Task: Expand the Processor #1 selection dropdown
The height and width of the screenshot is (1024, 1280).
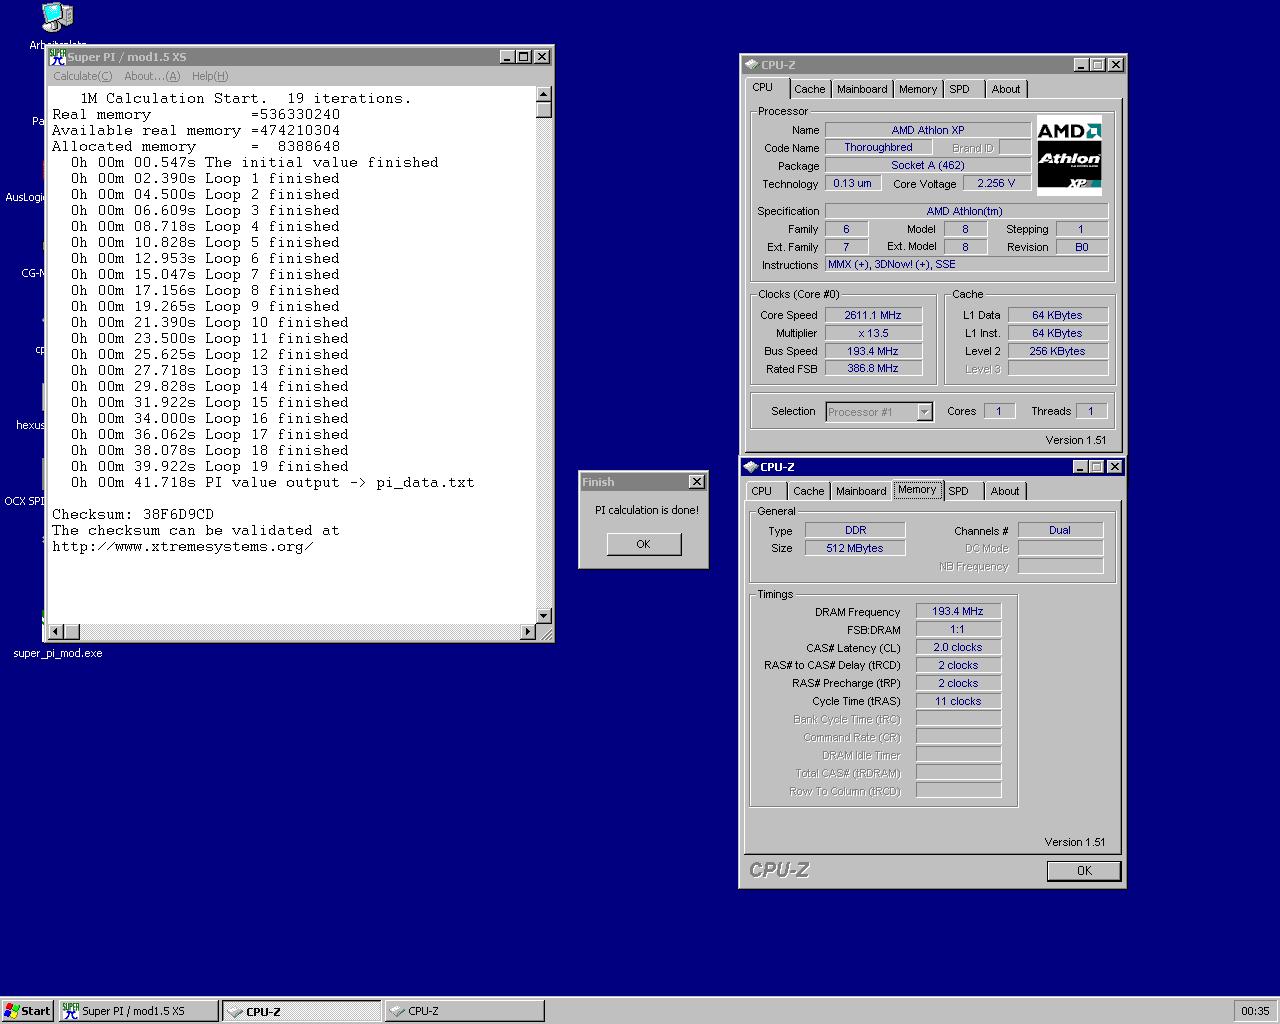Action: click(x=924, y=412)
